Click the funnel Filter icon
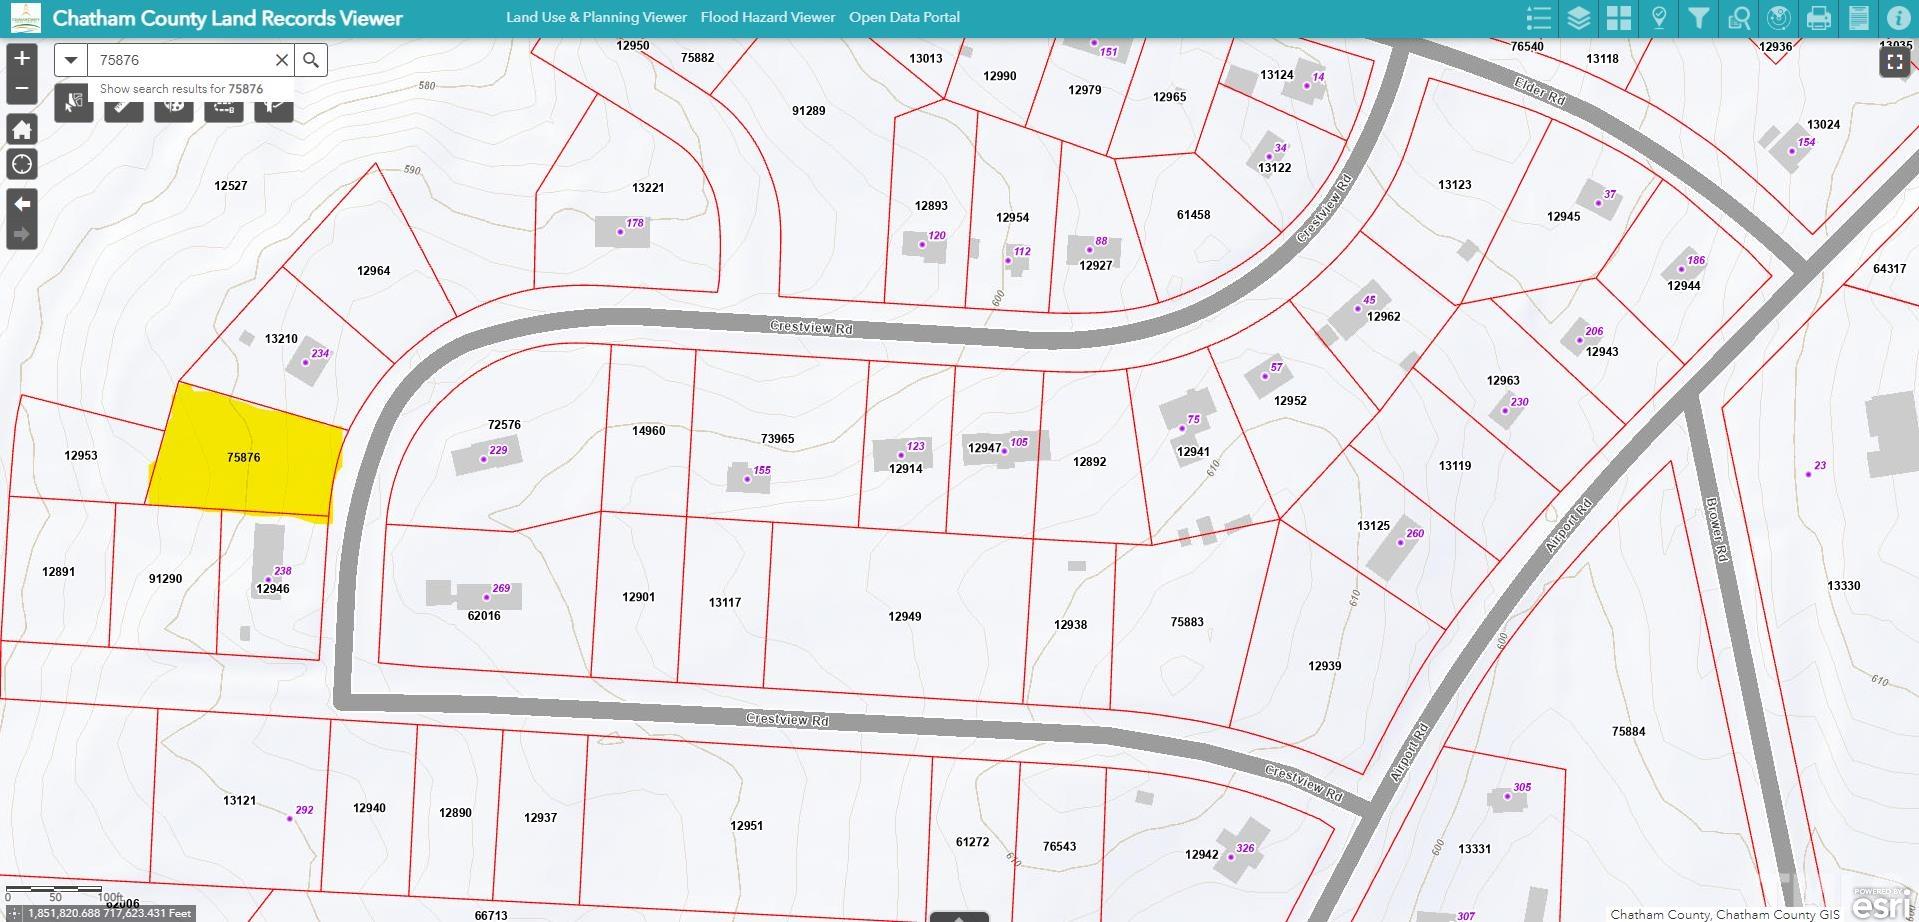The image size is (1919, 922). tap(1698, 18)
